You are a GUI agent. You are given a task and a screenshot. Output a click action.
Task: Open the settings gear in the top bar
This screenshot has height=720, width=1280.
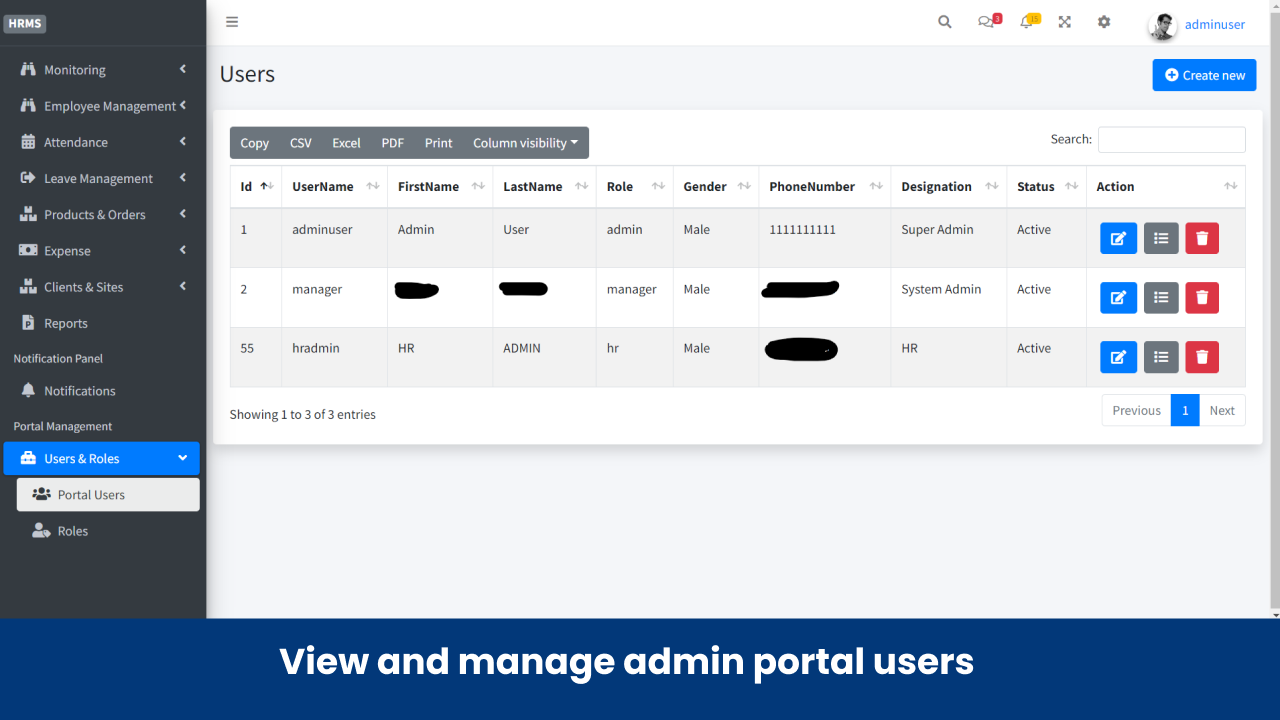1103,22
